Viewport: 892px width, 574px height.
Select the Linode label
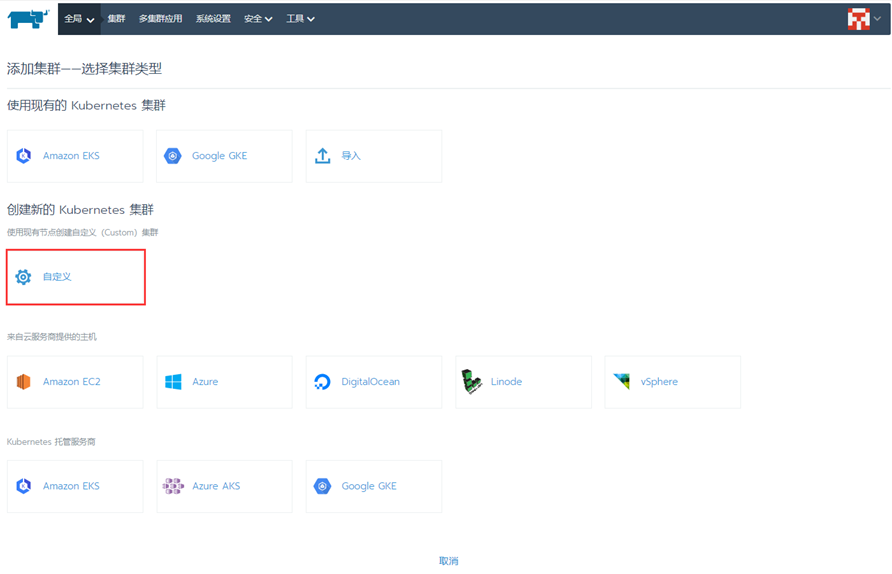506,382
